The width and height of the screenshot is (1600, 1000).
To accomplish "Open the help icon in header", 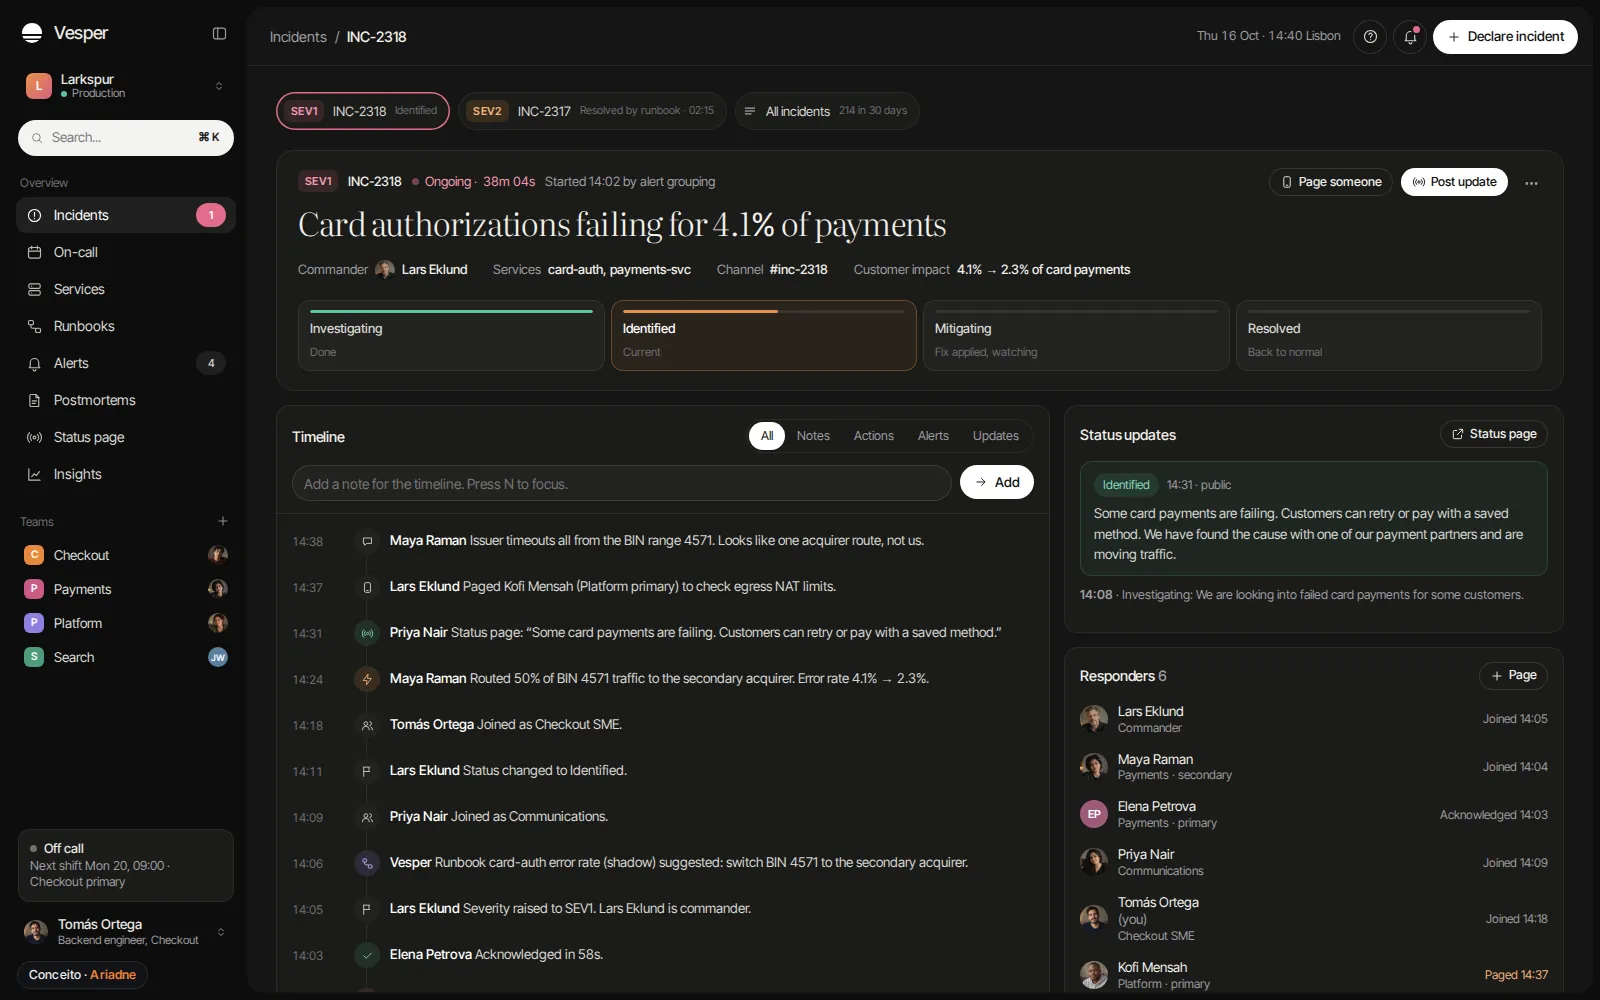I will [1370, 37].
